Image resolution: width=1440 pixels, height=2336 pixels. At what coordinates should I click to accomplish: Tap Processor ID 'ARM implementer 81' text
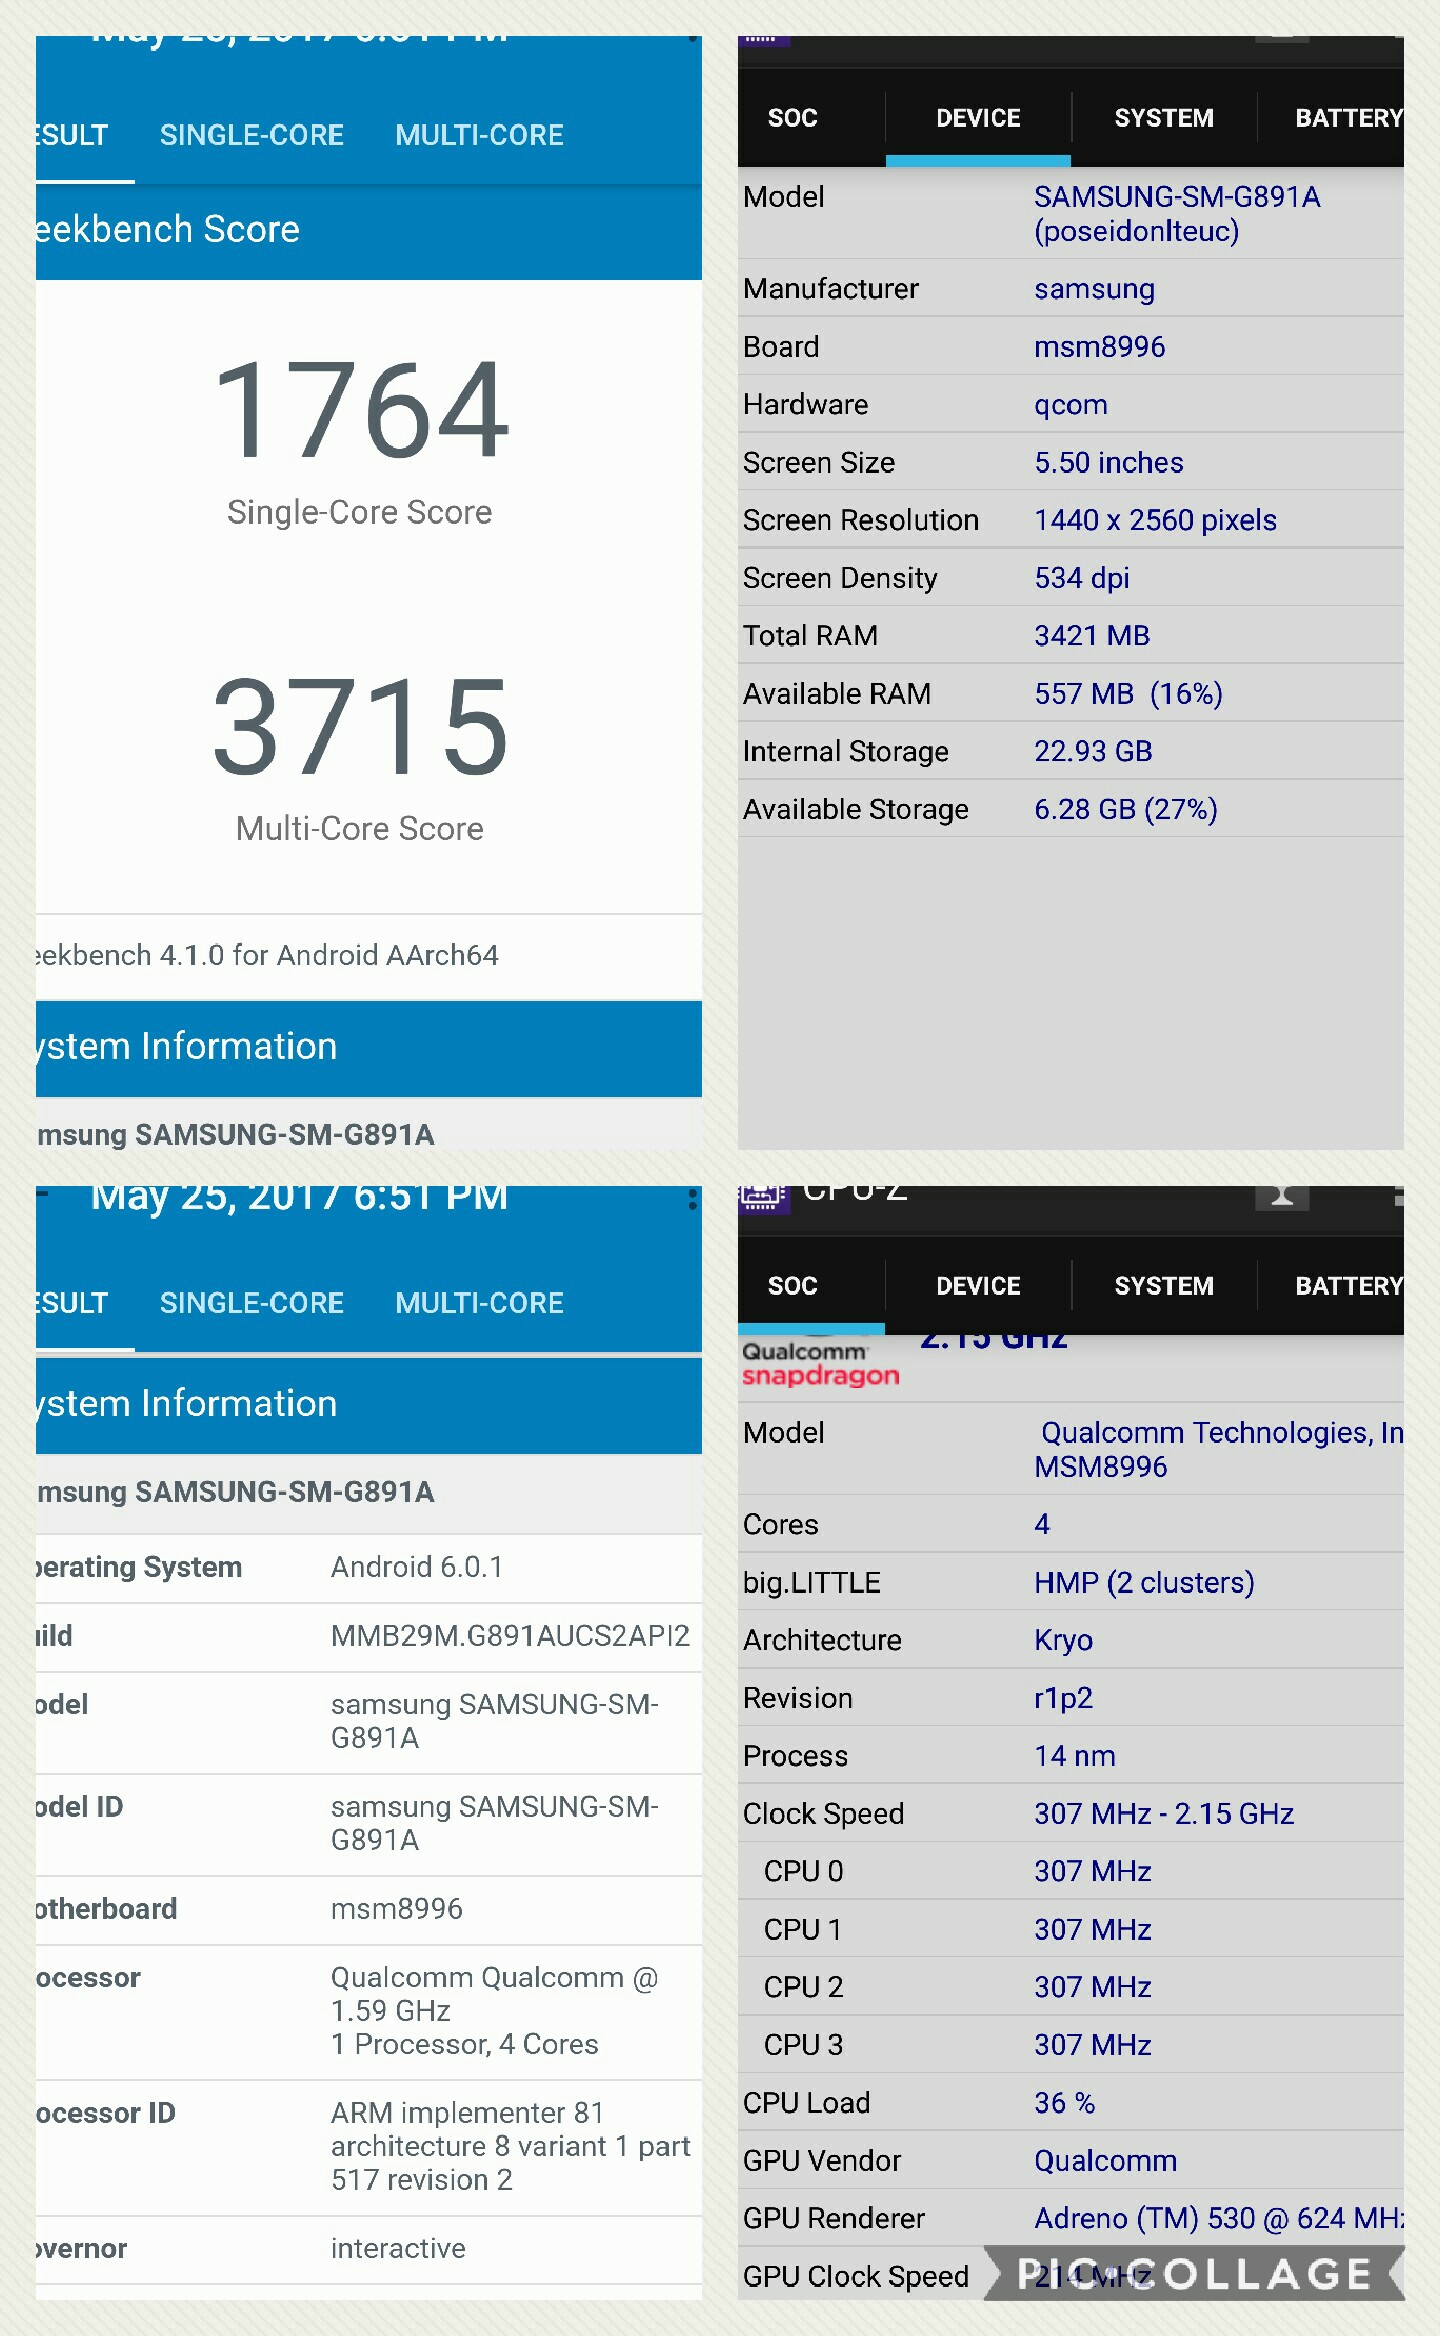click(468, 2113)
